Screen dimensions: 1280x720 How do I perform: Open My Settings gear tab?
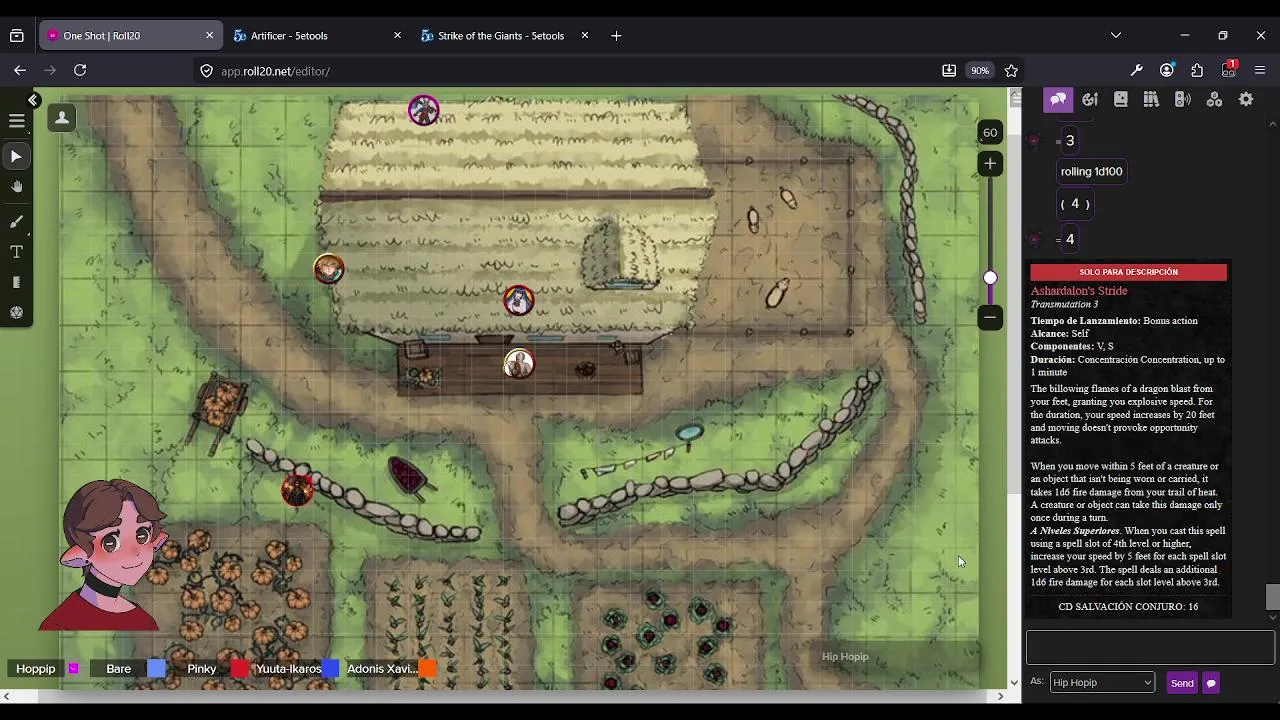pyautogui.click(x=1246, y=99)
